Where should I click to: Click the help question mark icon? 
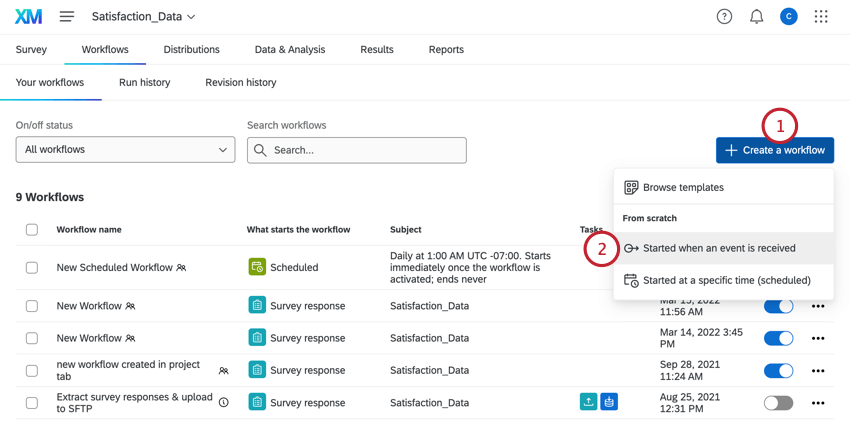pos(724,17)
